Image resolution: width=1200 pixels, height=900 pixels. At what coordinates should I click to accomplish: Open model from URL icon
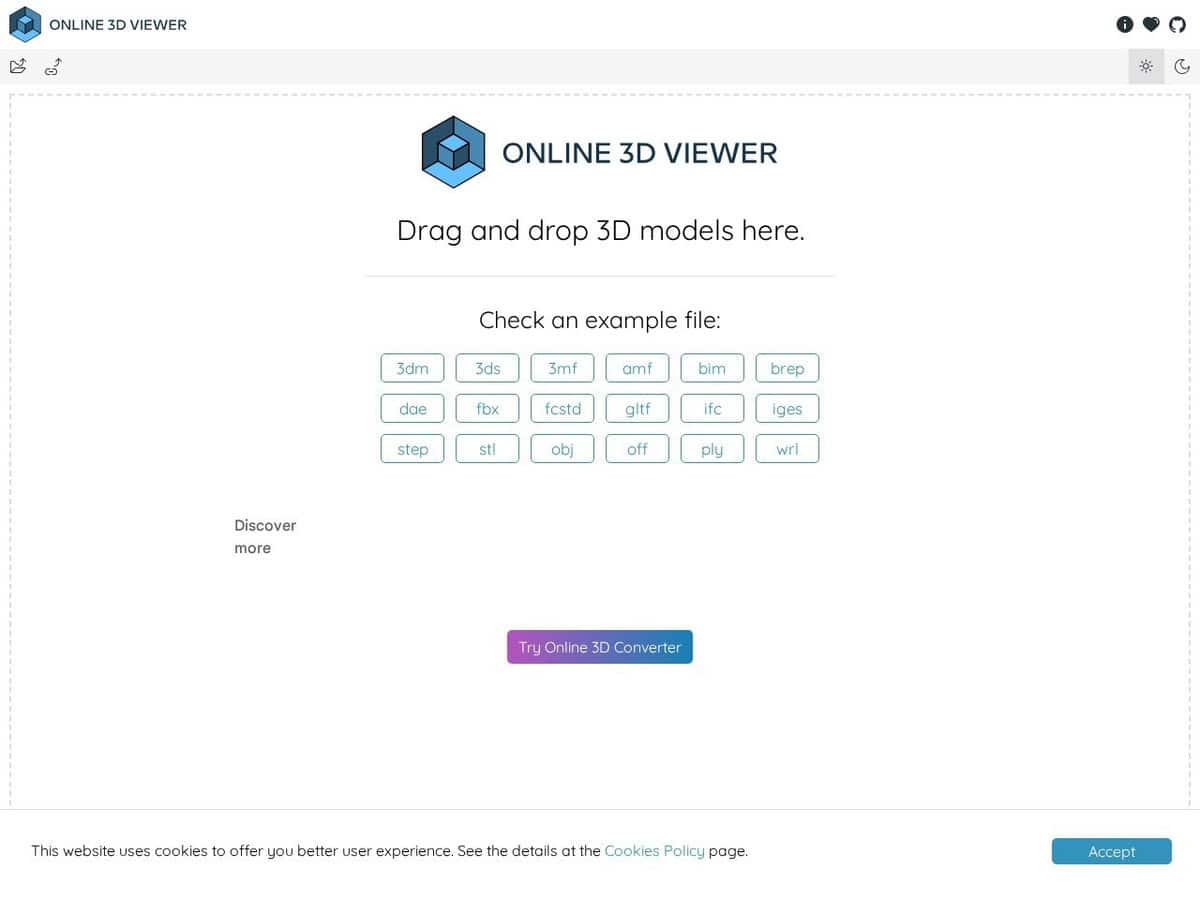(x=54, y=67)
